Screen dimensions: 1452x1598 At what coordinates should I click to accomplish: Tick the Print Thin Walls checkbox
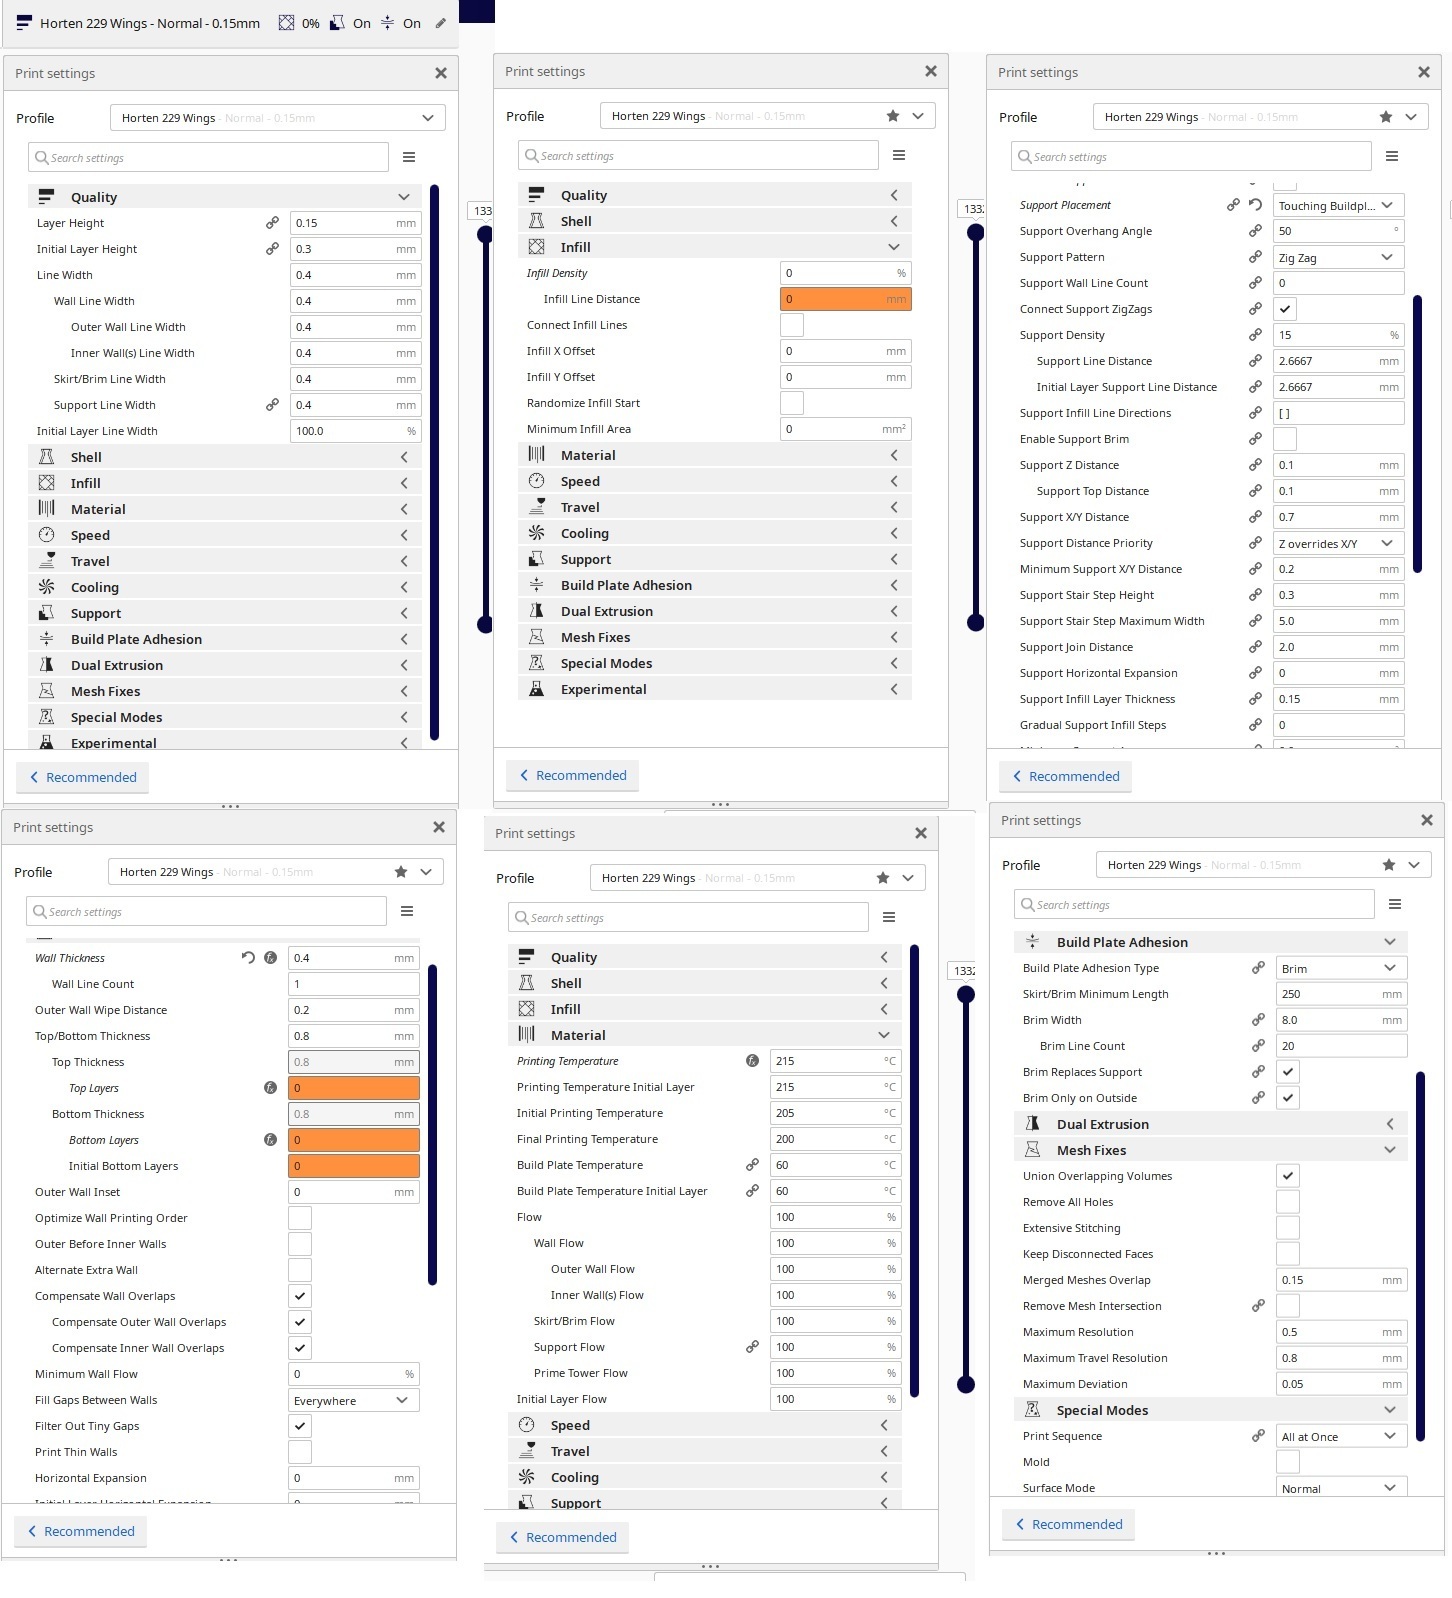click(300, 1452)
